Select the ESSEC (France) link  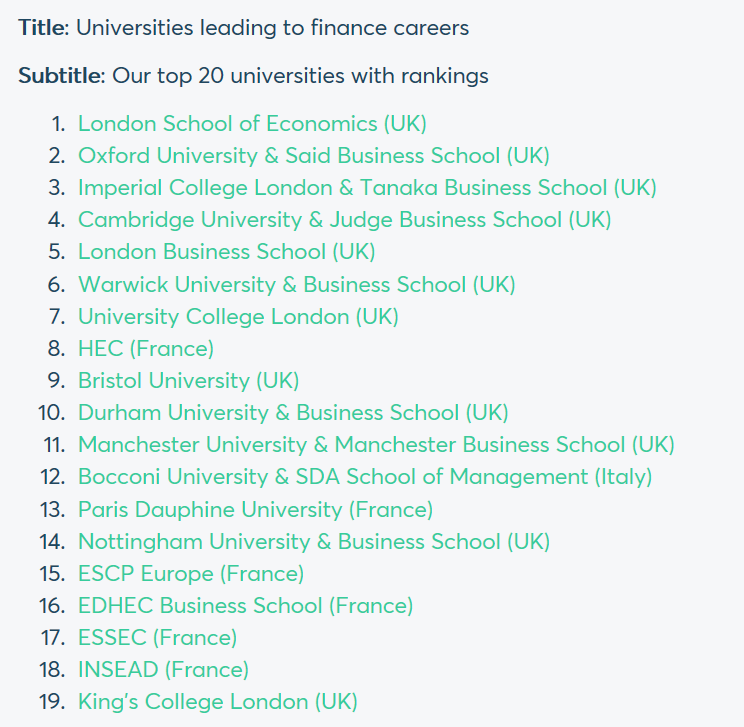coord(157,638)
